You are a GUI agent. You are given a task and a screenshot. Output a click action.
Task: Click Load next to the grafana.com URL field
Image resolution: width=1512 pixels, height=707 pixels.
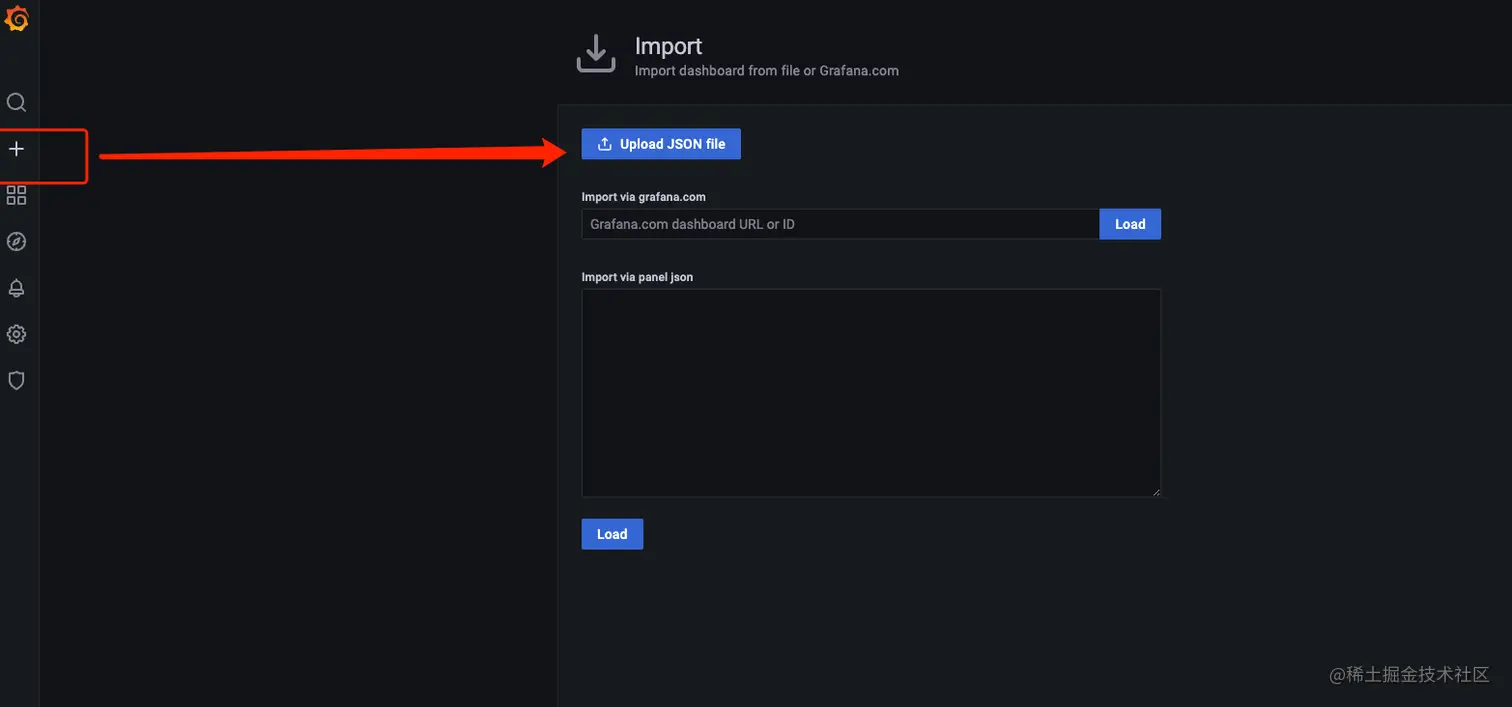click(1130, 224)
